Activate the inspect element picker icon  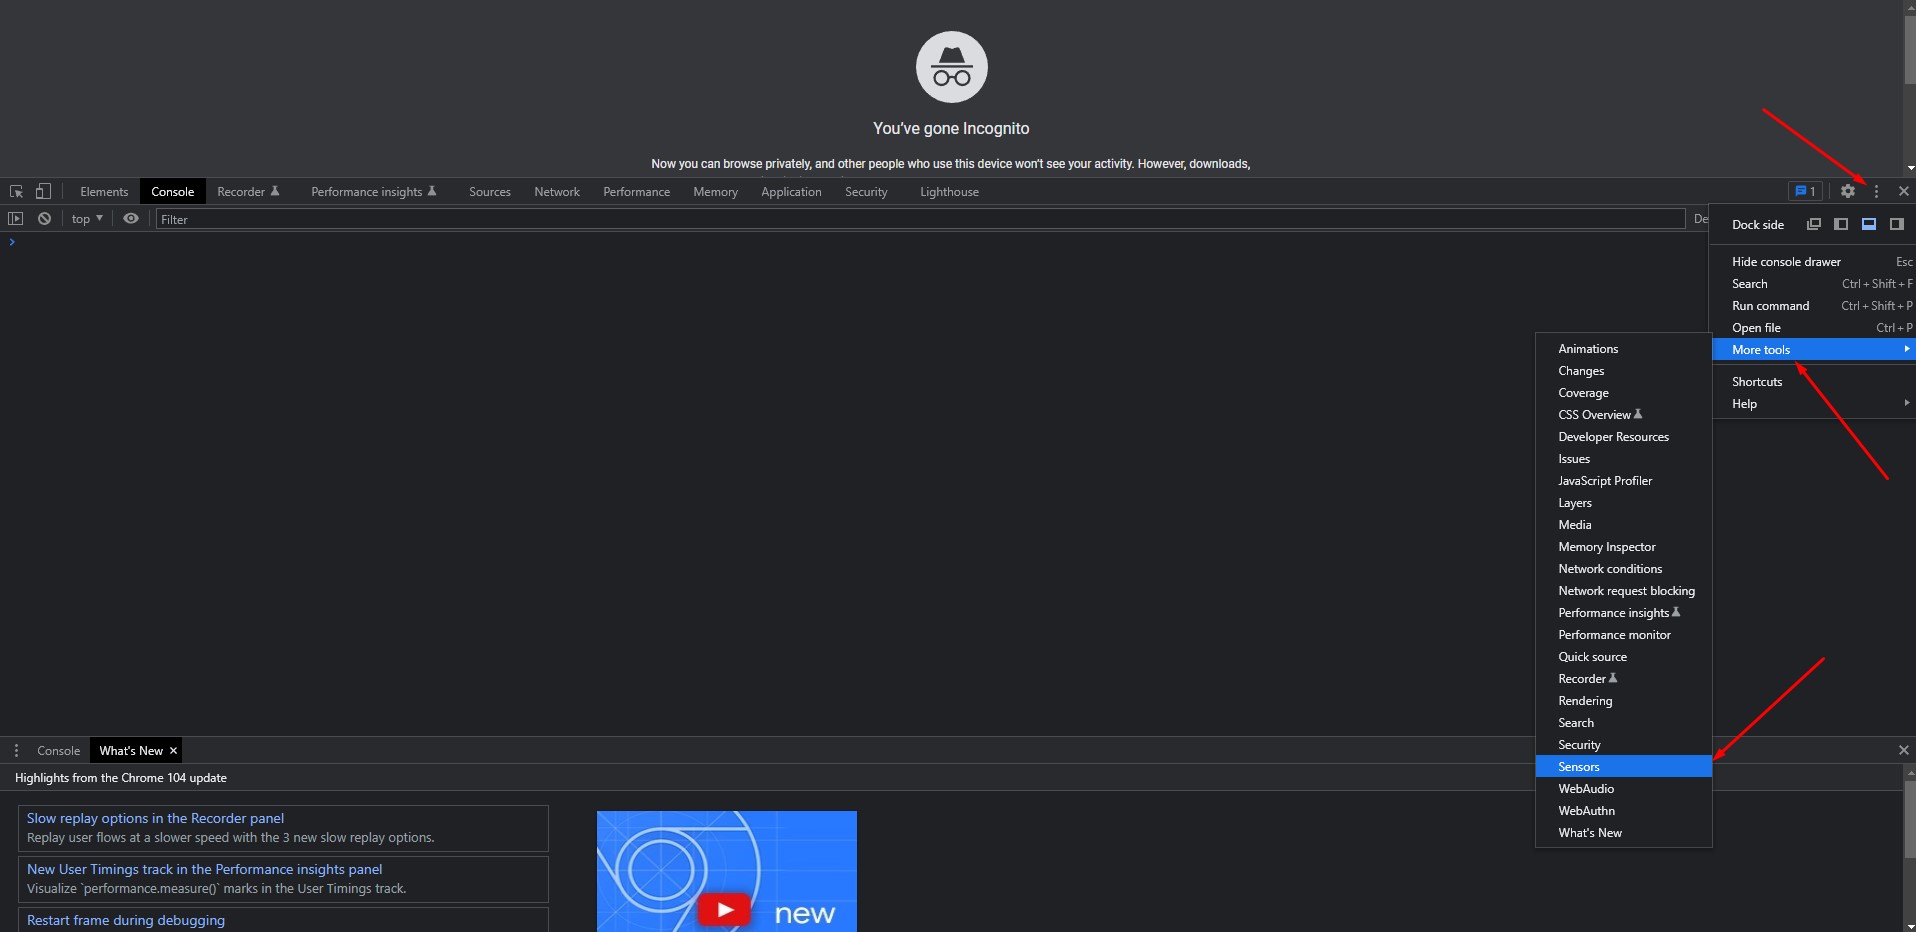[x=16, y=191]
